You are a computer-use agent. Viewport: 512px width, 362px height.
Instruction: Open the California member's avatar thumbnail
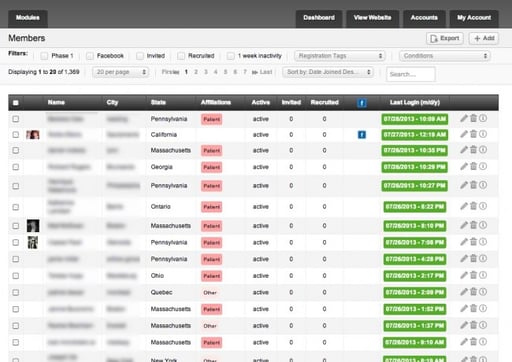[x=33, y=135]
